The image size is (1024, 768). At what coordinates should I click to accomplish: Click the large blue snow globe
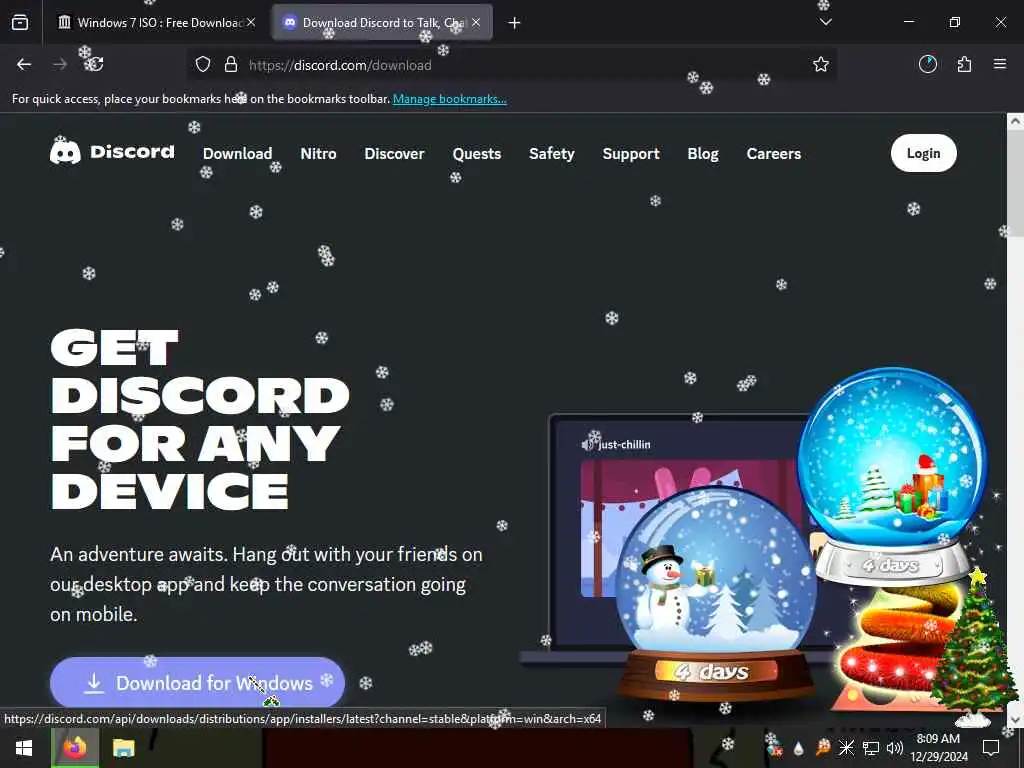[891, 475]
